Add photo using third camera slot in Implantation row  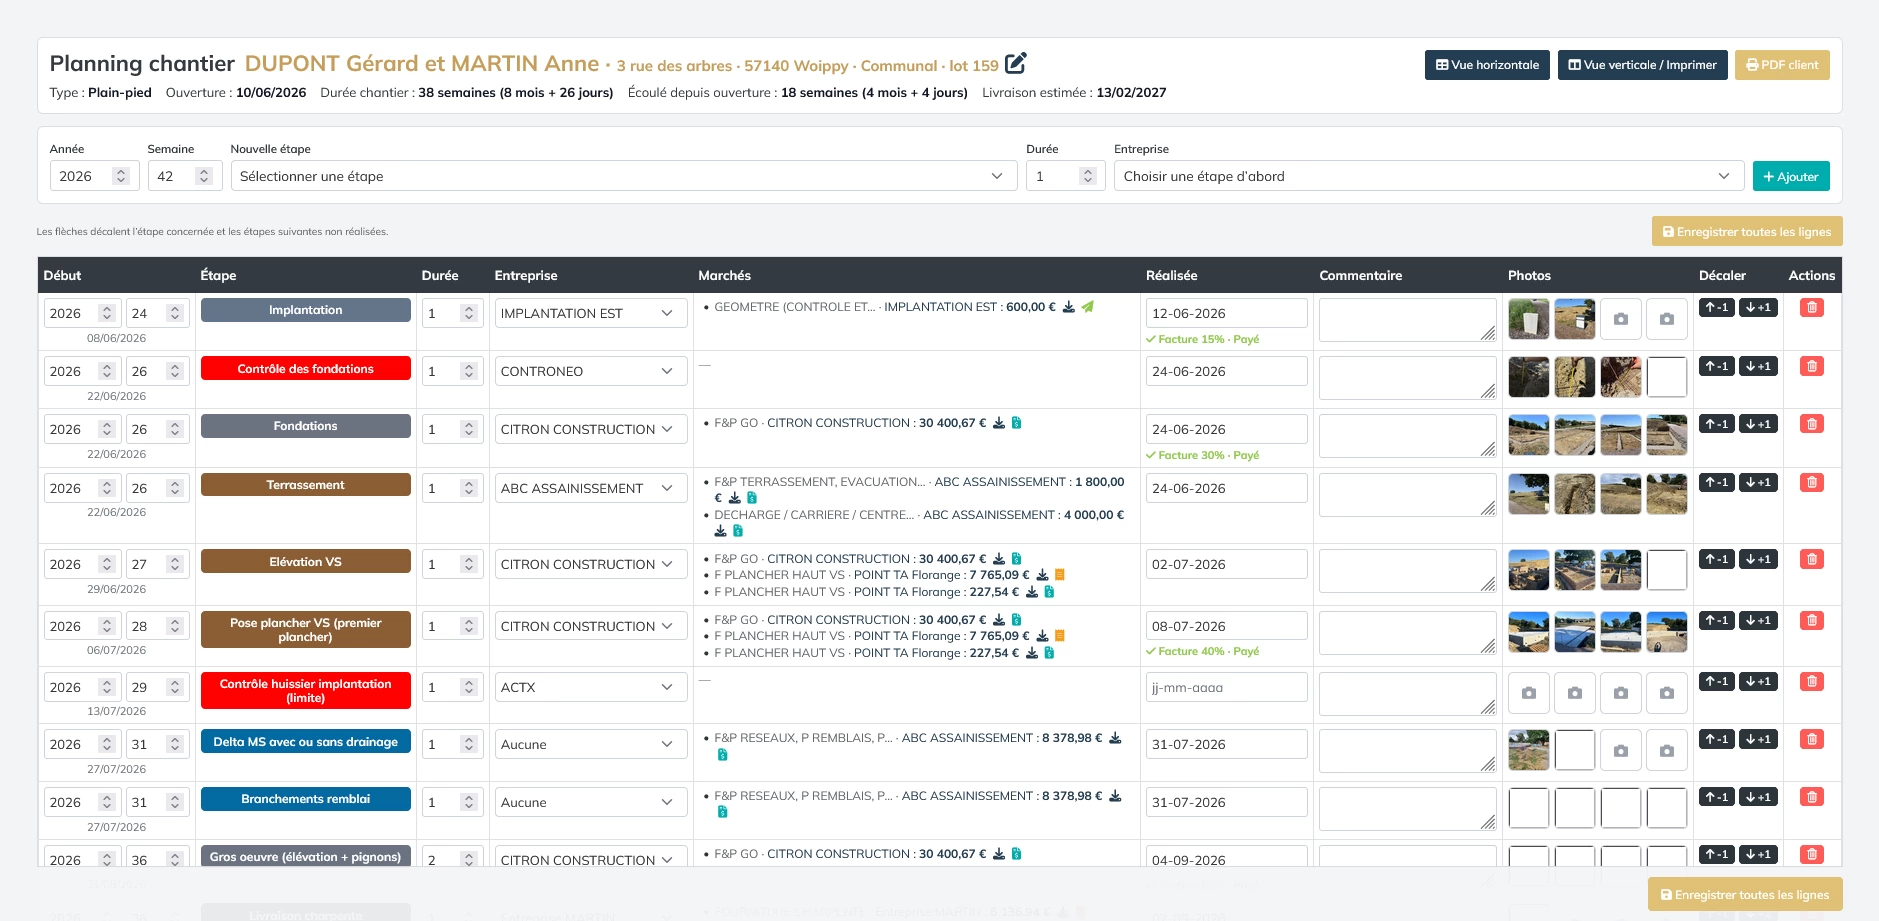point(1621,319)
